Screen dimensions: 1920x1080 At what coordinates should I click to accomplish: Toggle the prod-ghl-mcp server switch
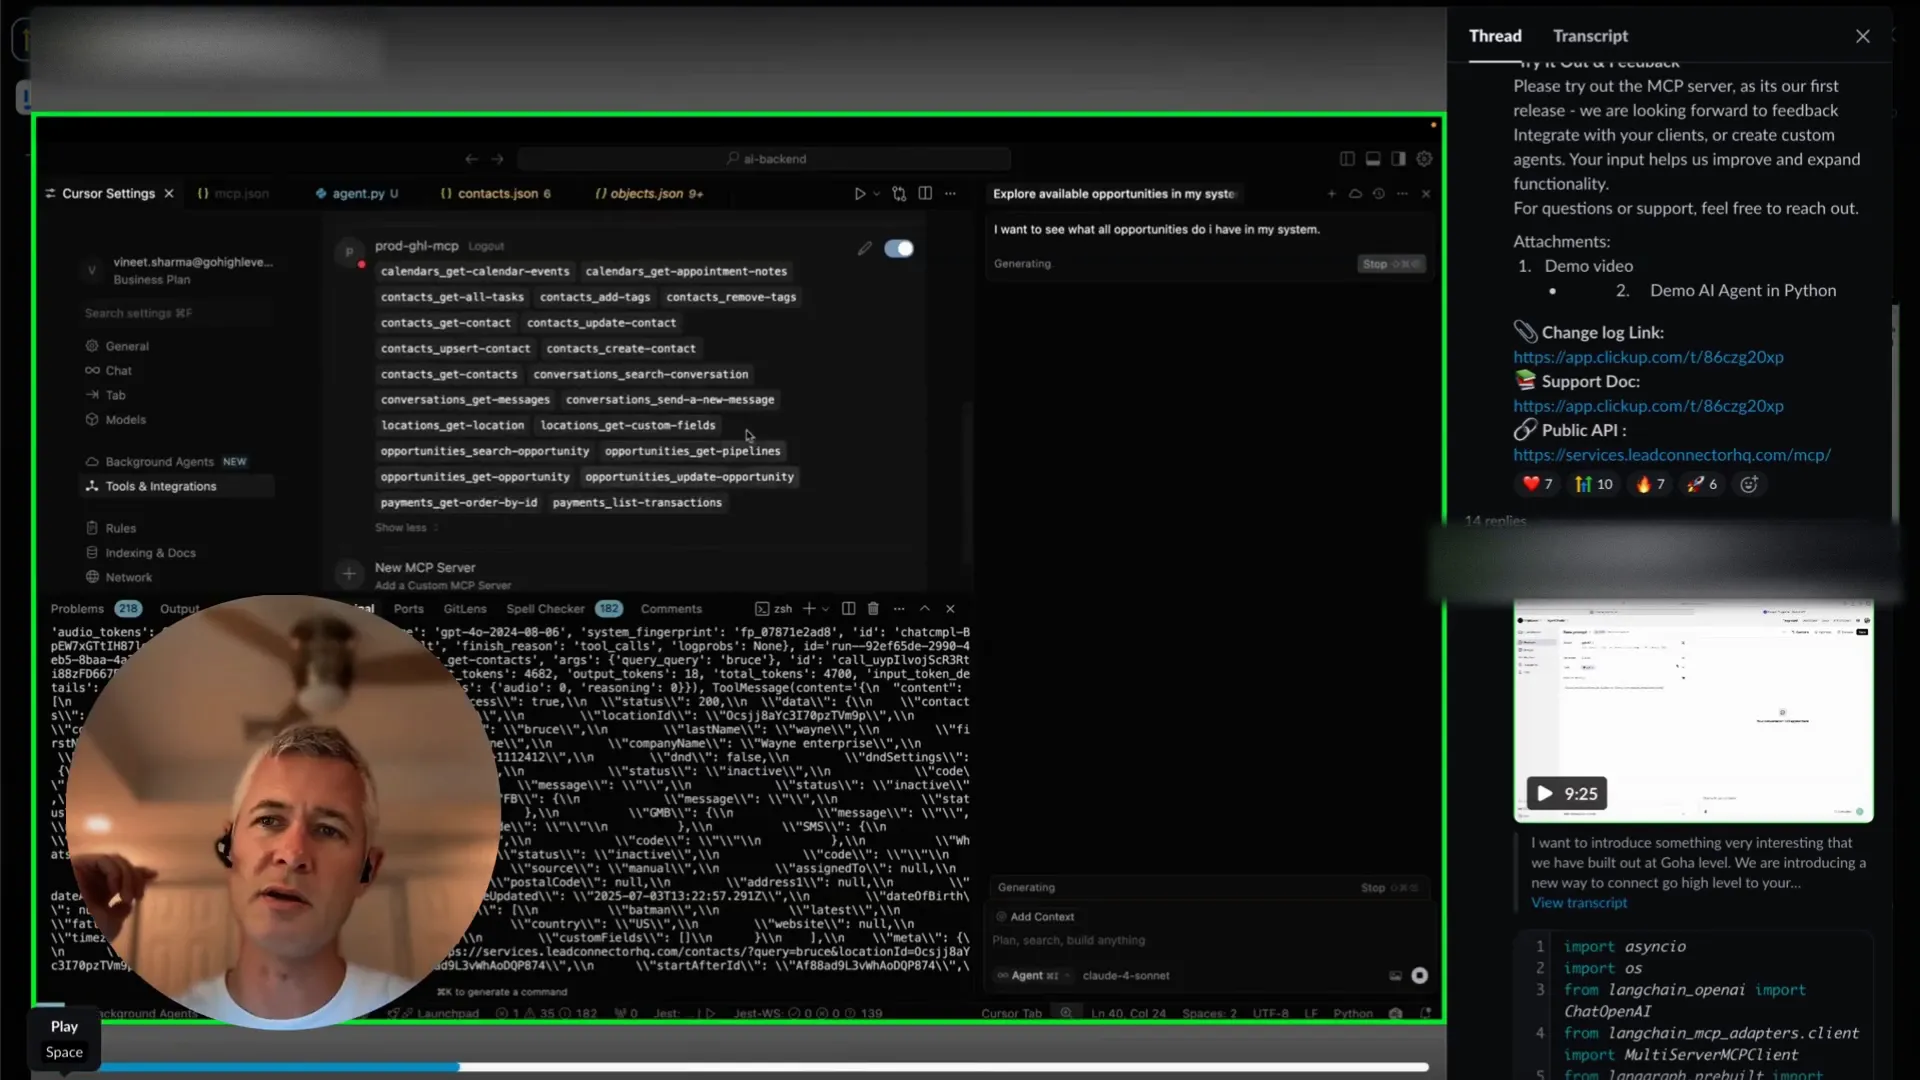click(x=899, y=248)
